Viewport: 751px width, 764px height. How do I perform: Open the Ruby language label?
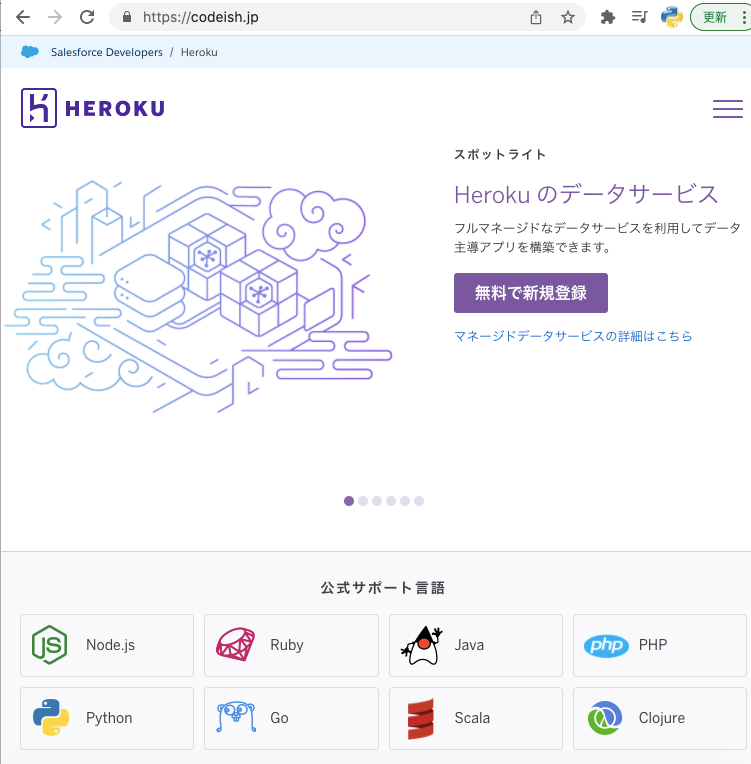(x=287, y=645)
